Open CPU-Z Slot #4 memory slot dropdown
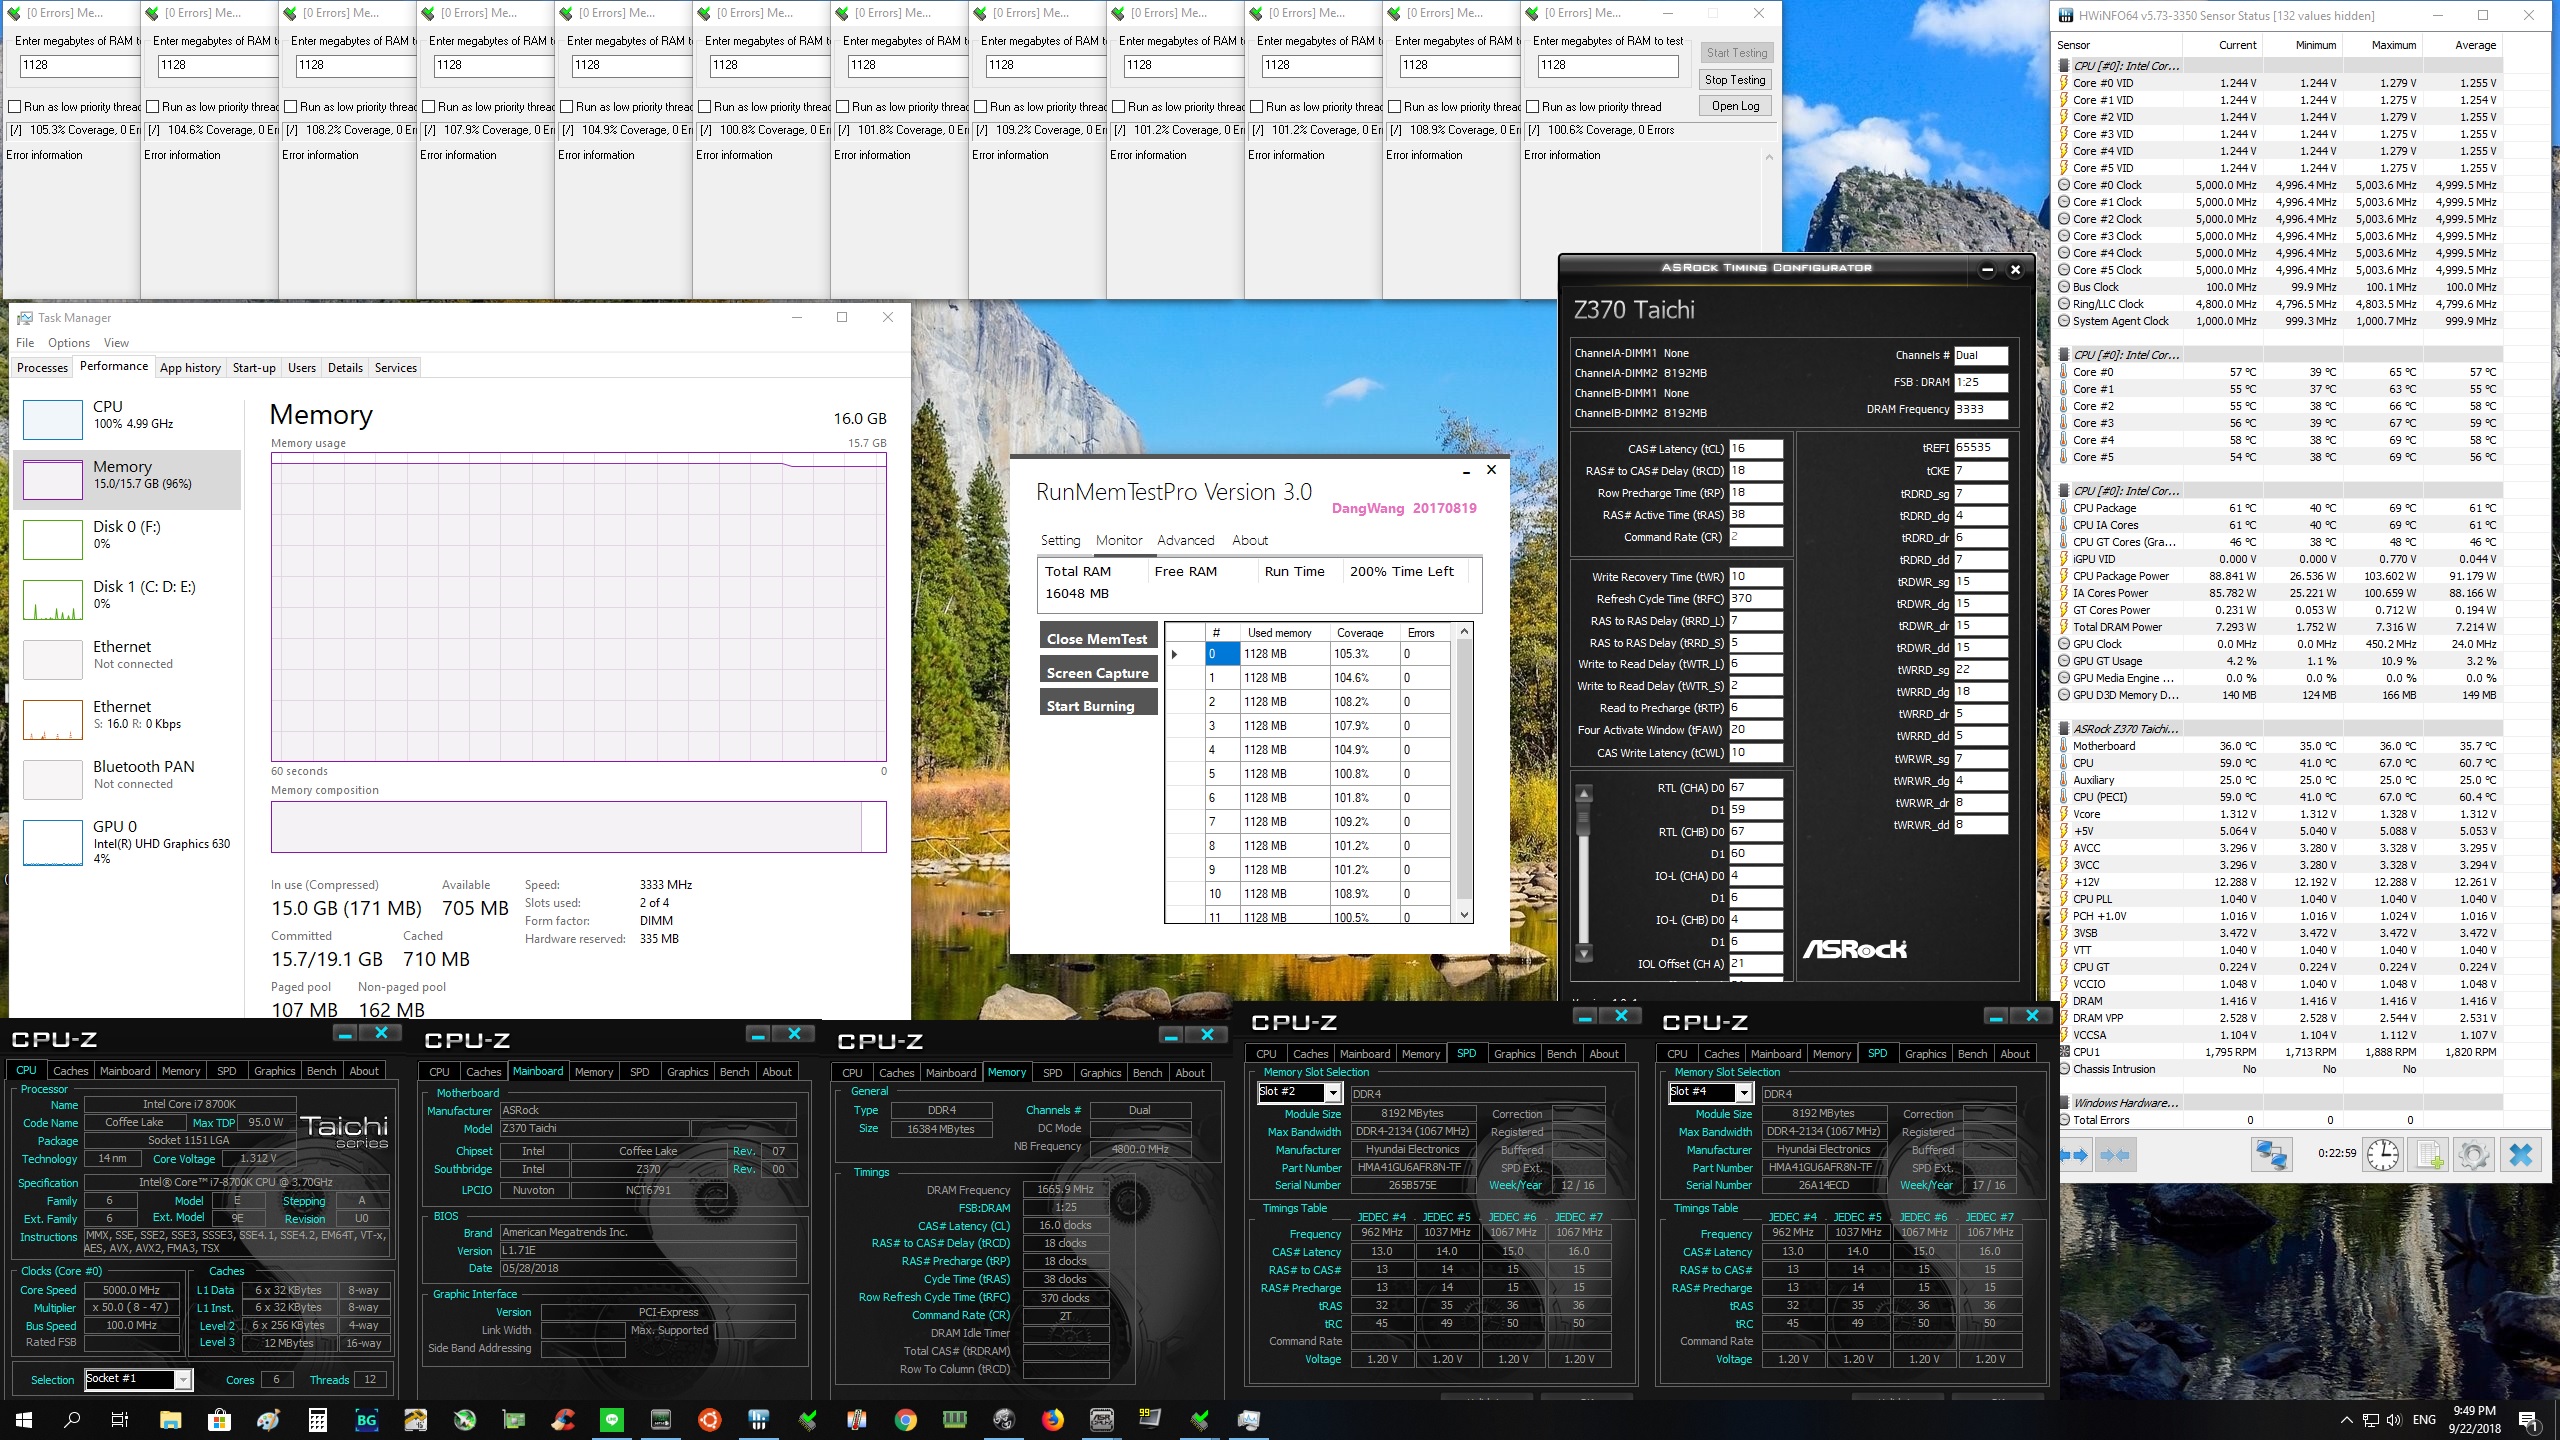This screenshot has width=2560, height=1440. [1744, 1092]
